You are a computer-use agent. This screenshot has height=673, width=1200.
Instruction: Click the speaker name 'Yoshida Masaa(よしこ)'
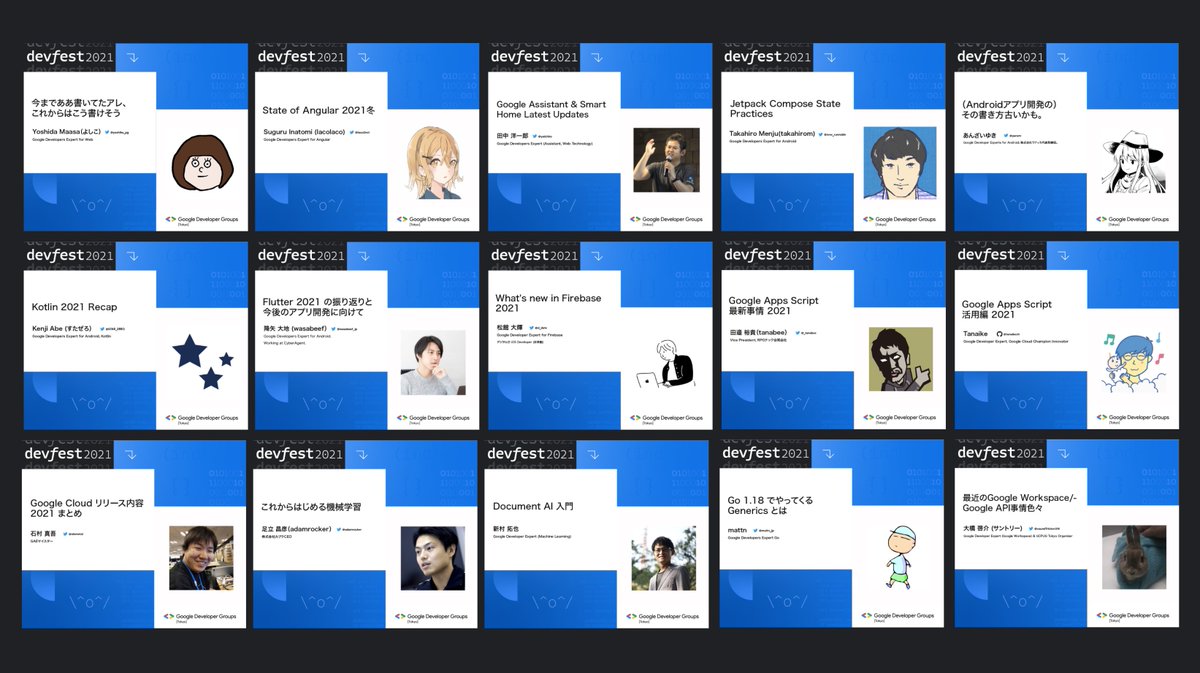pyautogui.click(x=64, y=131)
